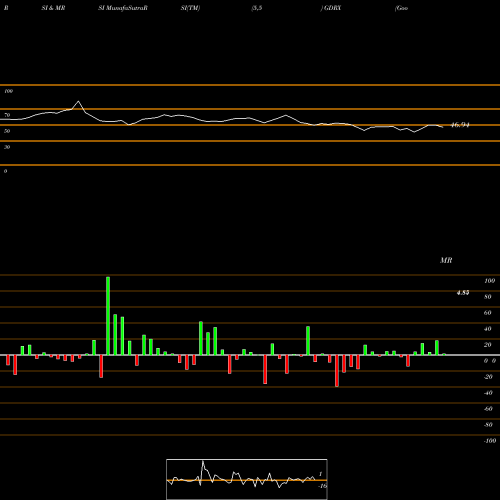Viewport: 500px width, 500px height.
Task: Select the 'SI(TM)' header label
Action: [190, 8]
